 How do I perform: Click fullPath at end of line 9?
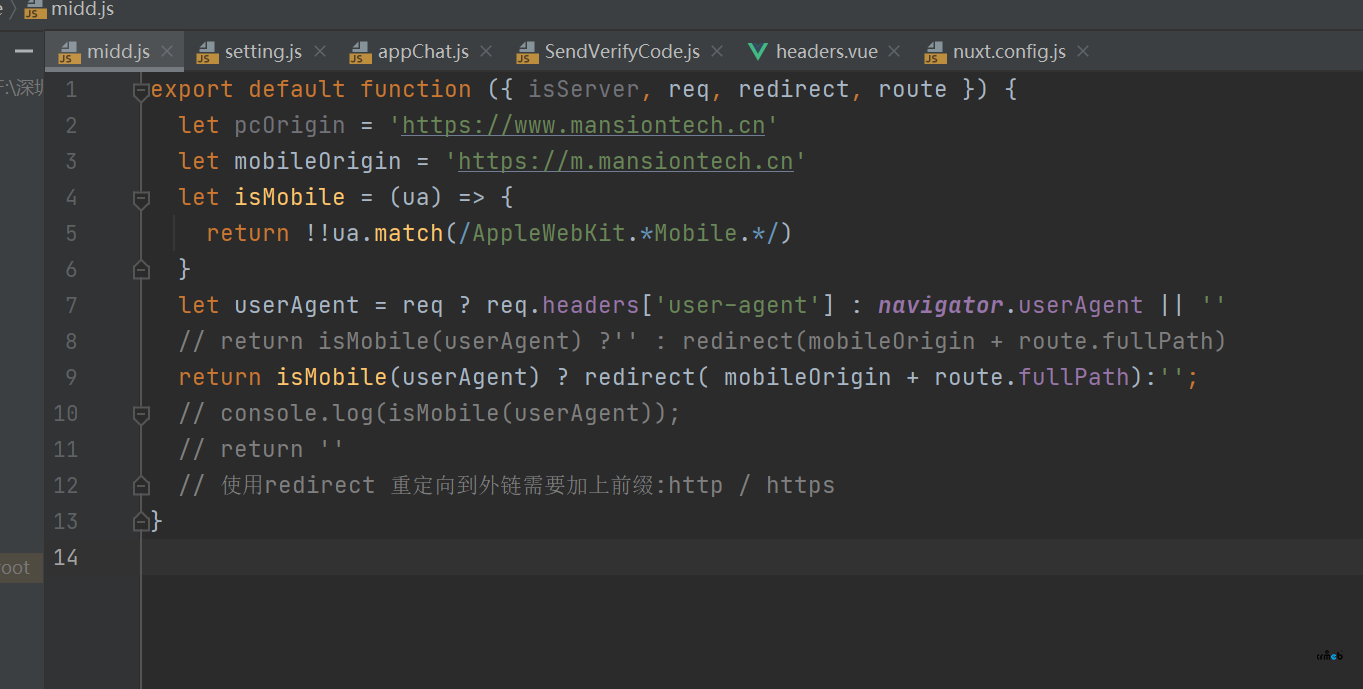[x=1074, y=378]
